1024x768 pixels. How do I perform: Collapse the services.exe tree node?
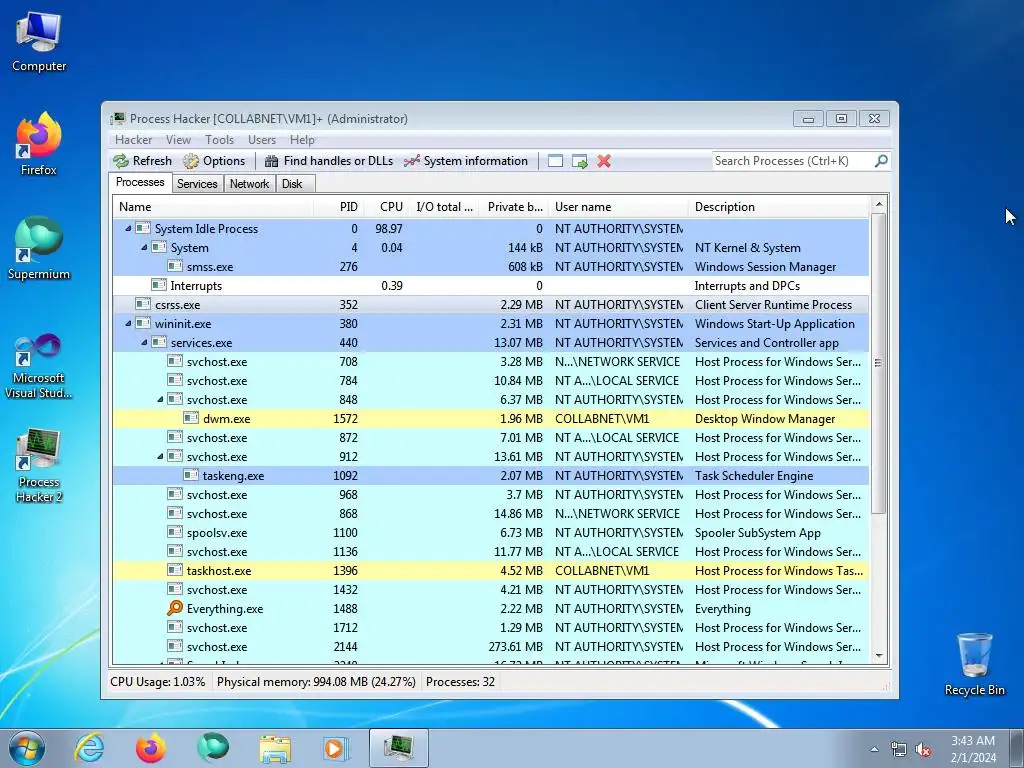(144, 342)
